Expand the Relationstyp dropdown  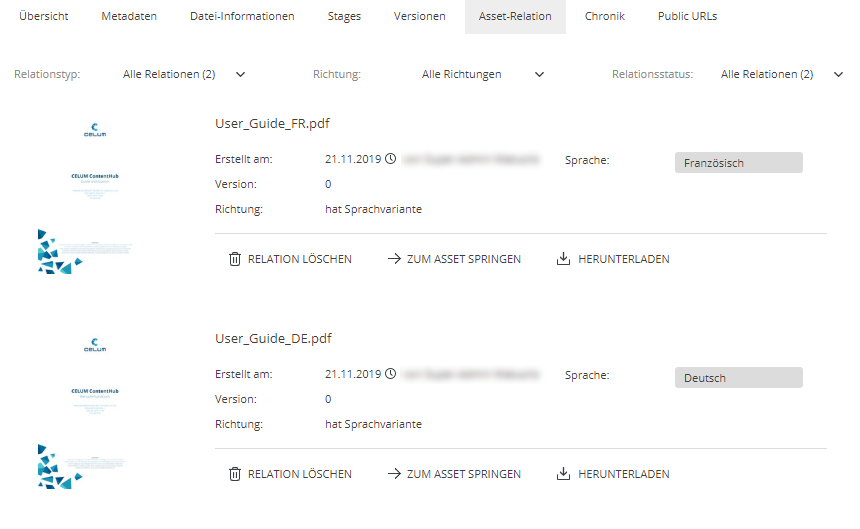184,74
